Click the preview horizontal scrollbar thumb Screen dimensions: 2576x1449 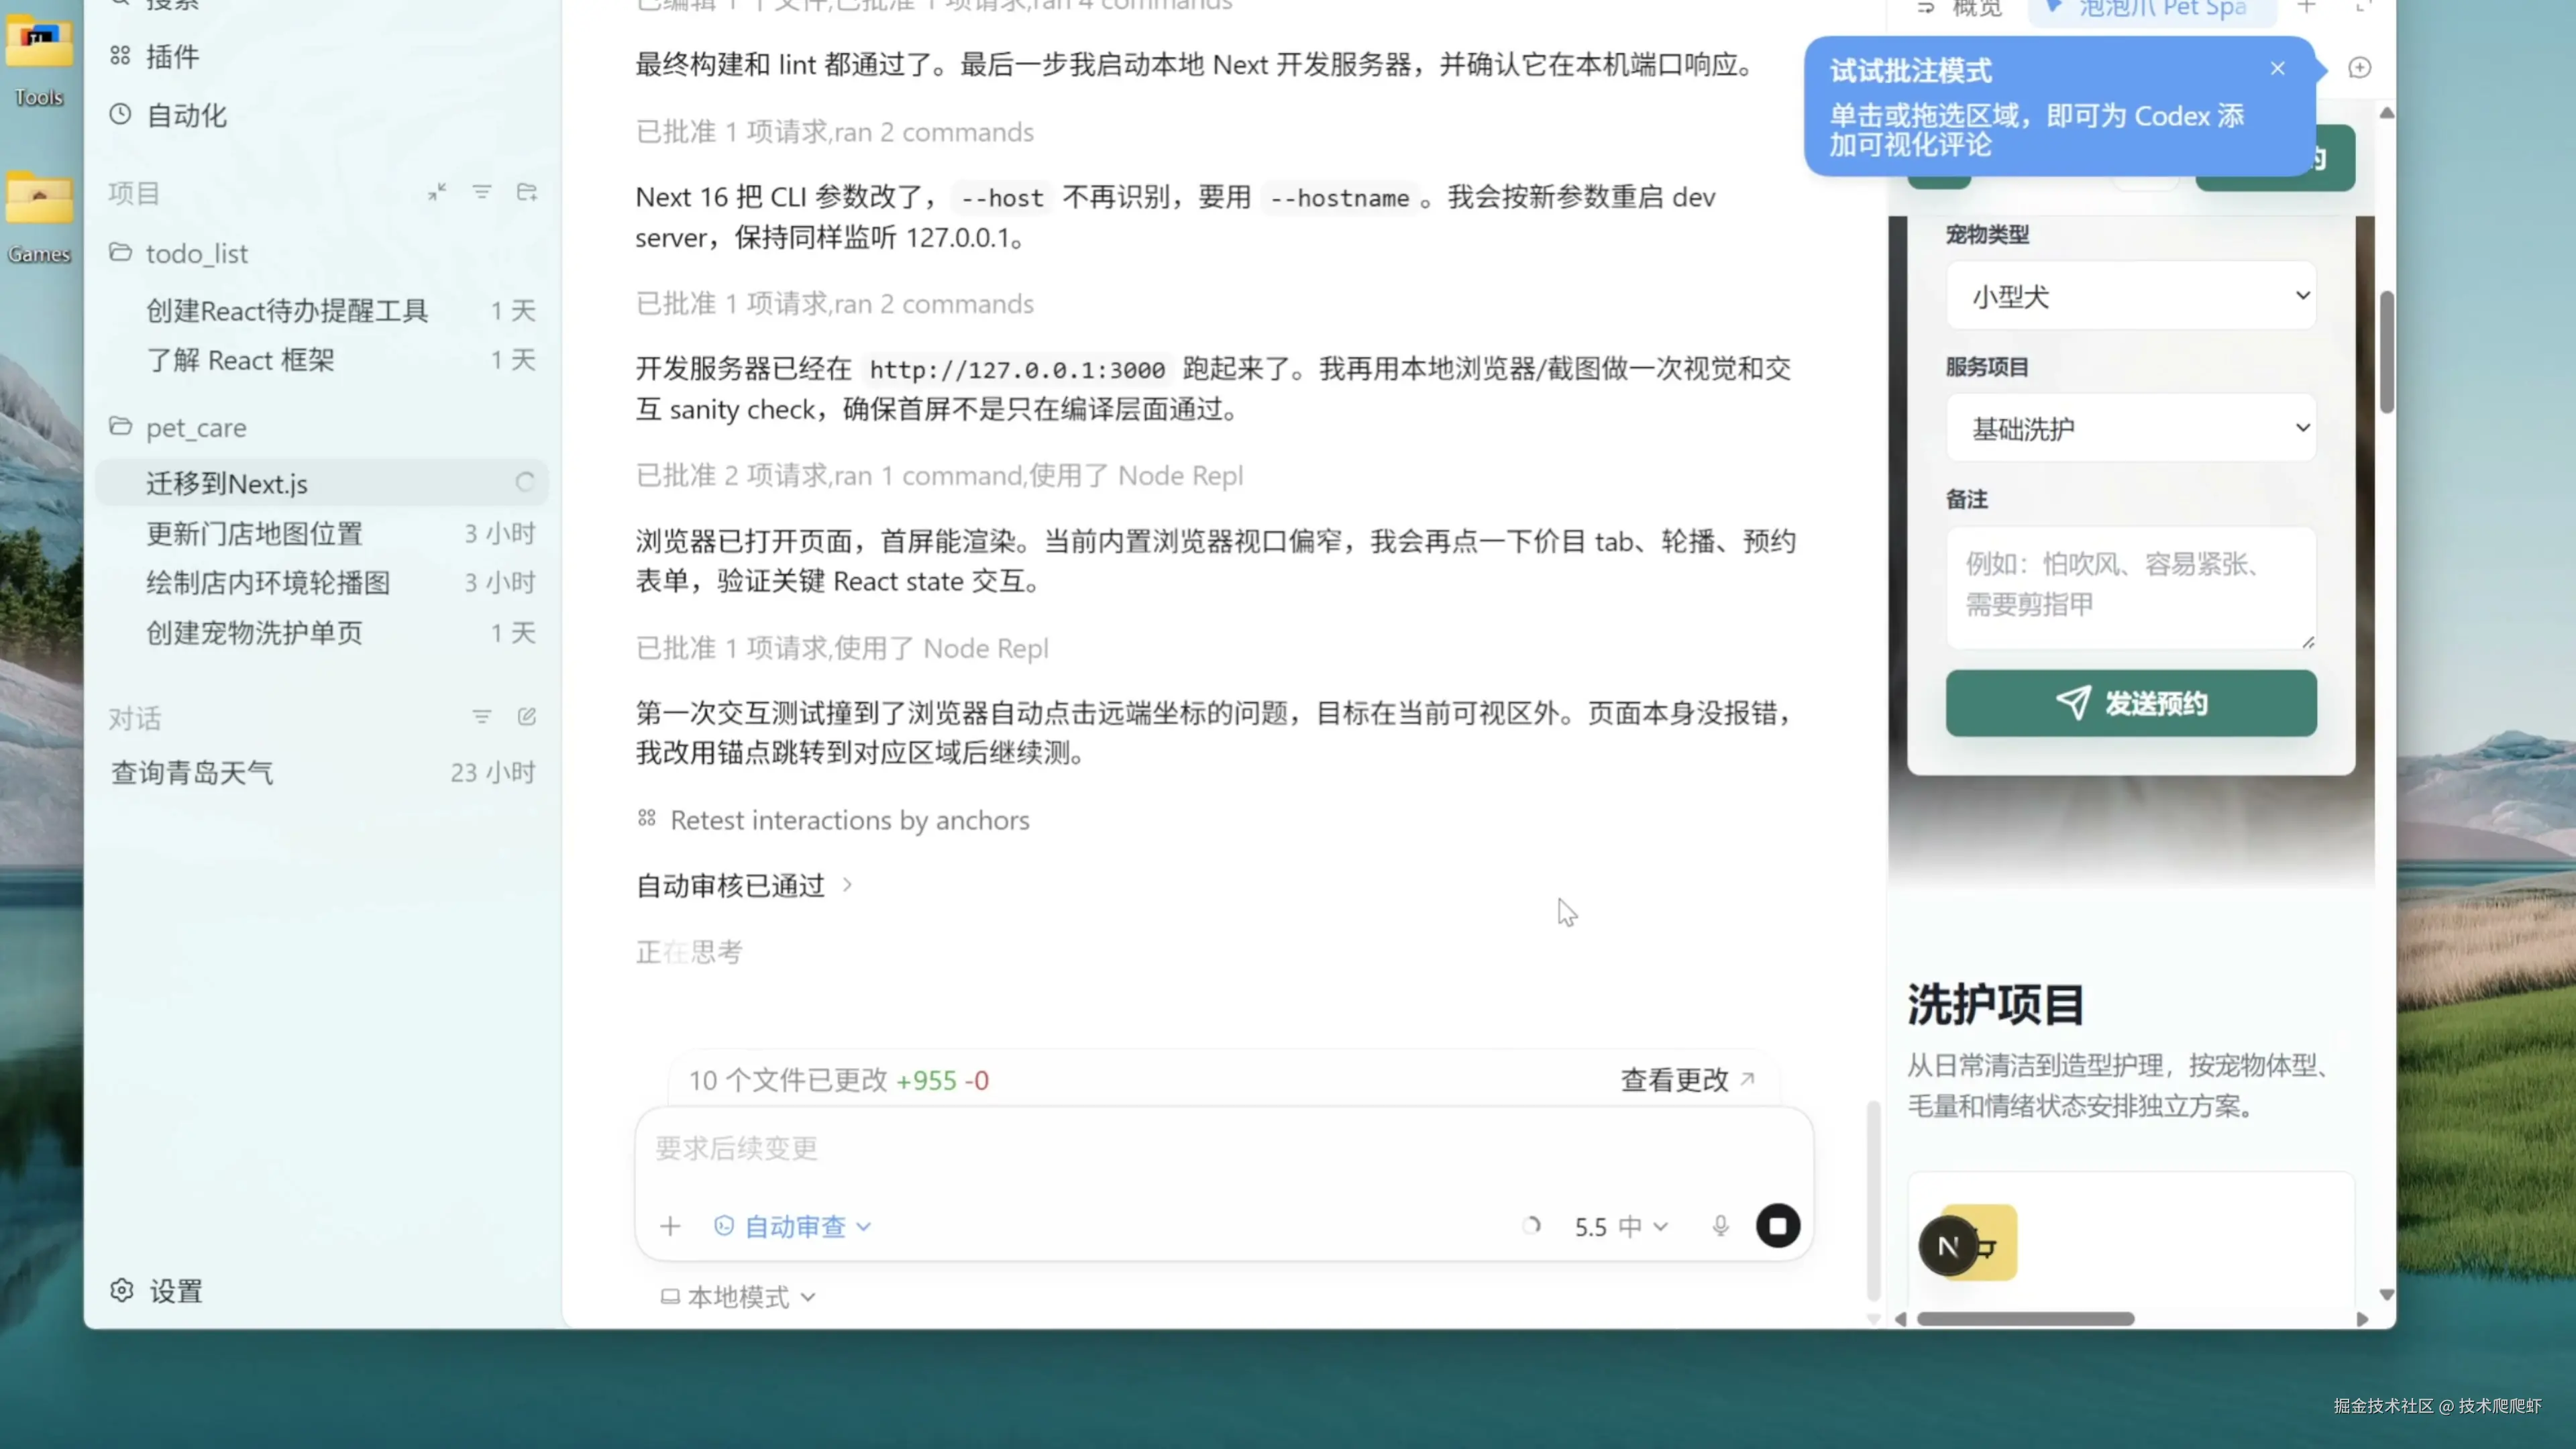pyautogui.click(x=2025, y=1319)
